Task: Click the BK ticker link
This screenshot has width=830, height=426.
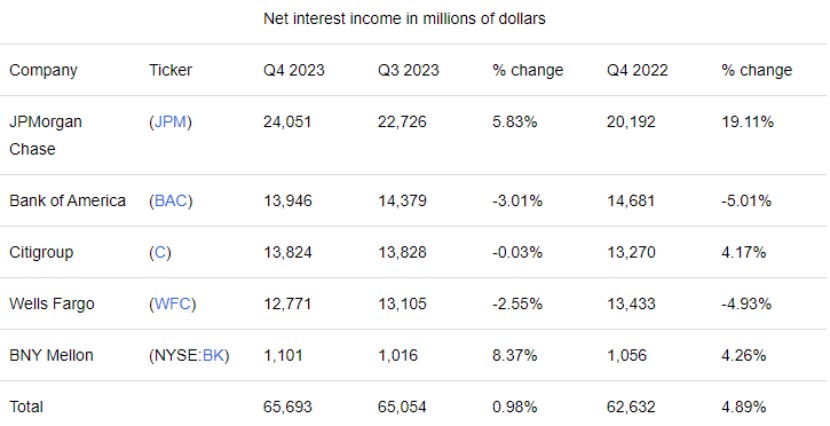Action: (x=213, y=356)
